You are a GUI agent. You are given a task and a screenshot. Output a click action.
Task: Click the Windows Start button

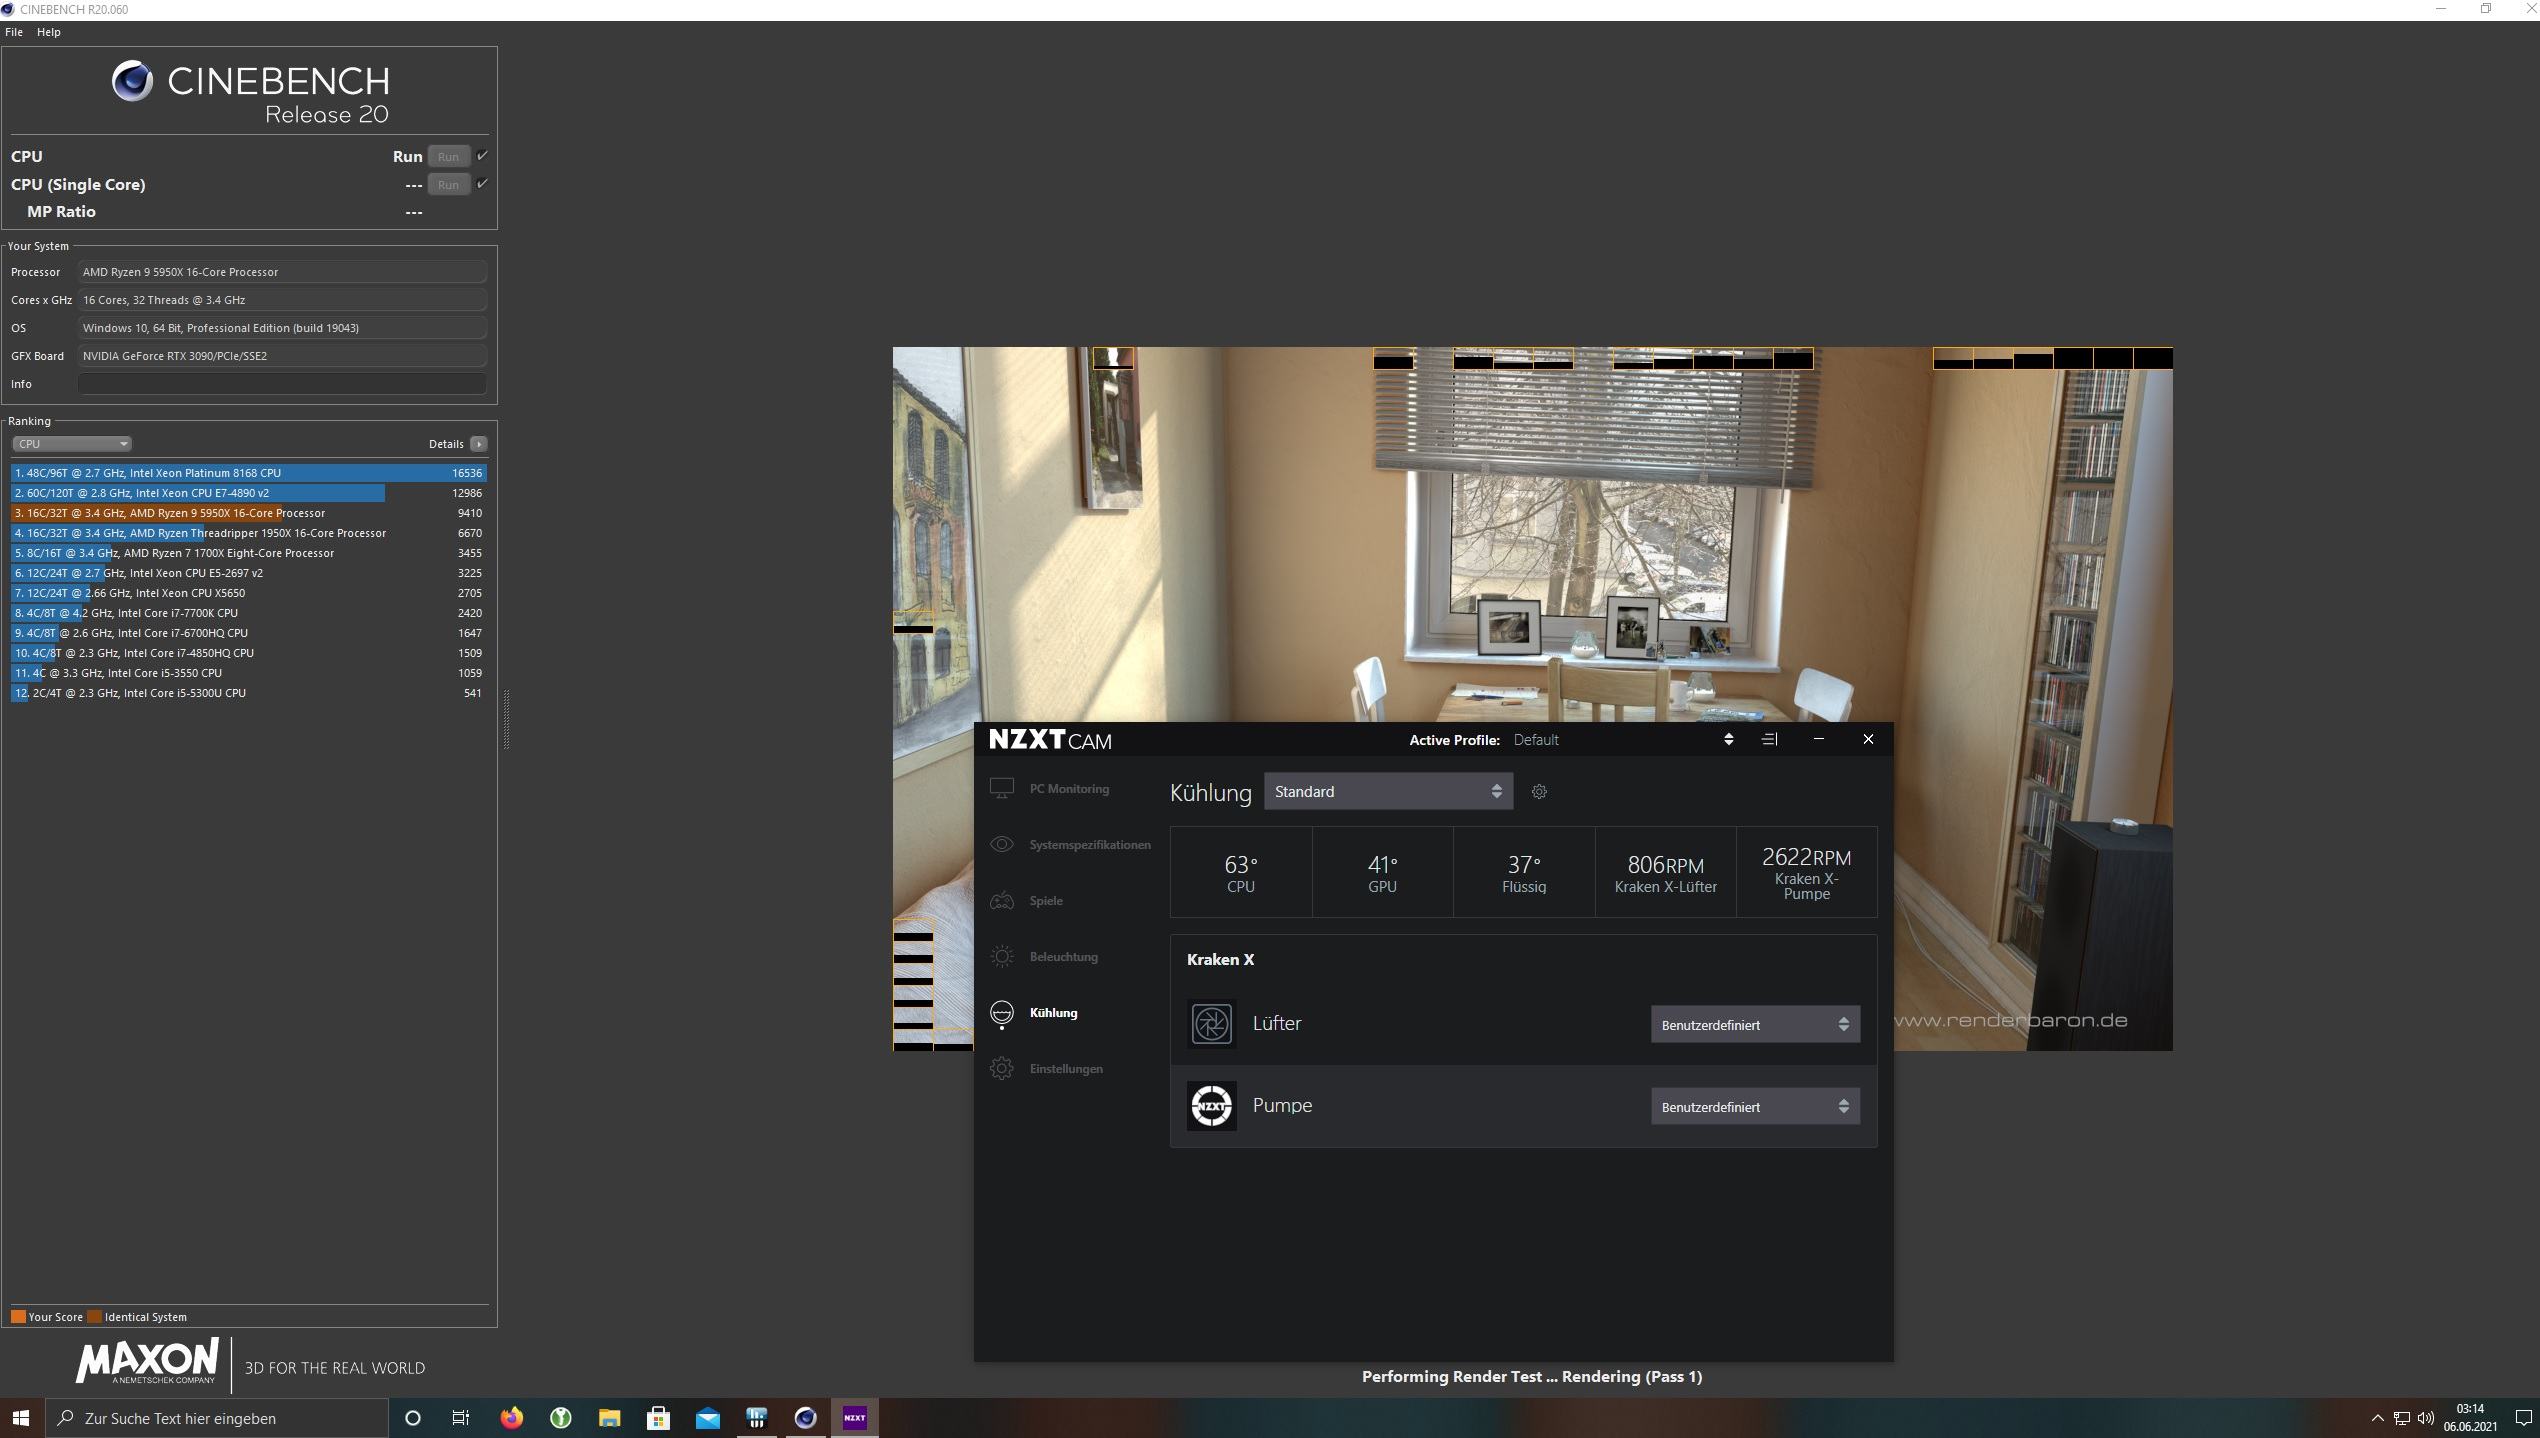click(20, 1417)
